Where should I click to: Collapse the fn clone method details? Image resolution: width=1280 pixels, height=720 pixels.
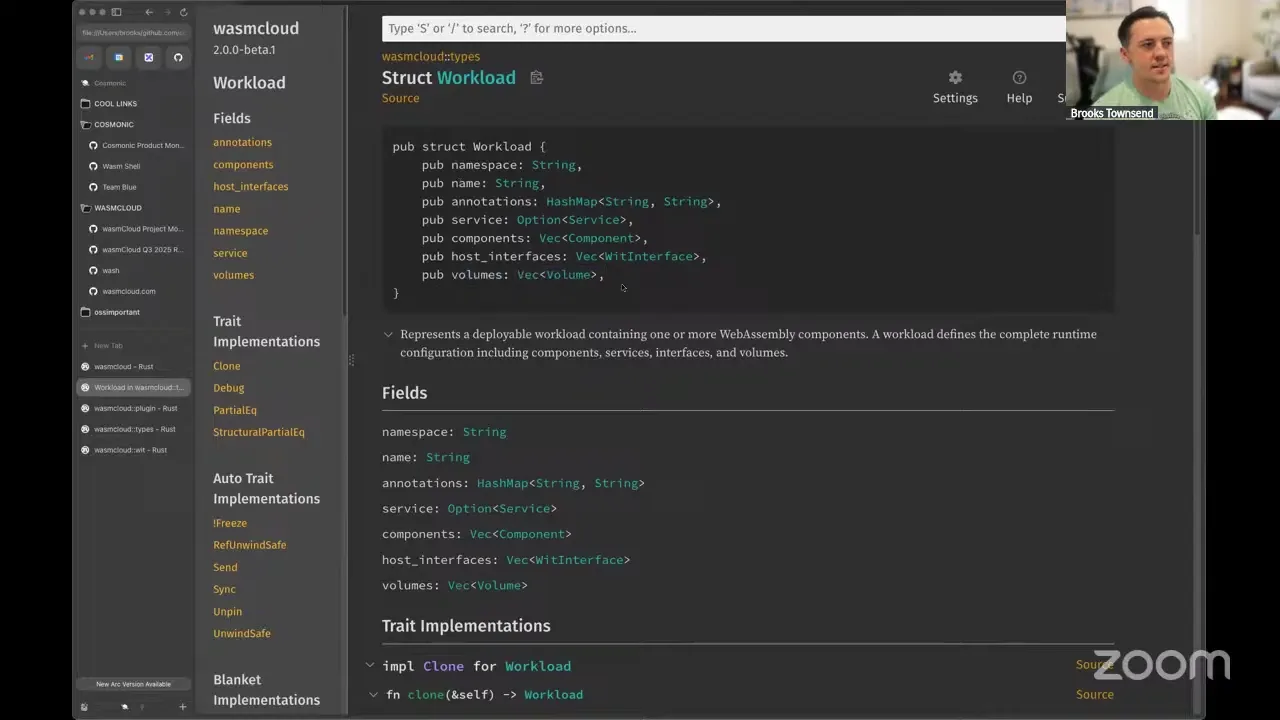click(374, 695)
